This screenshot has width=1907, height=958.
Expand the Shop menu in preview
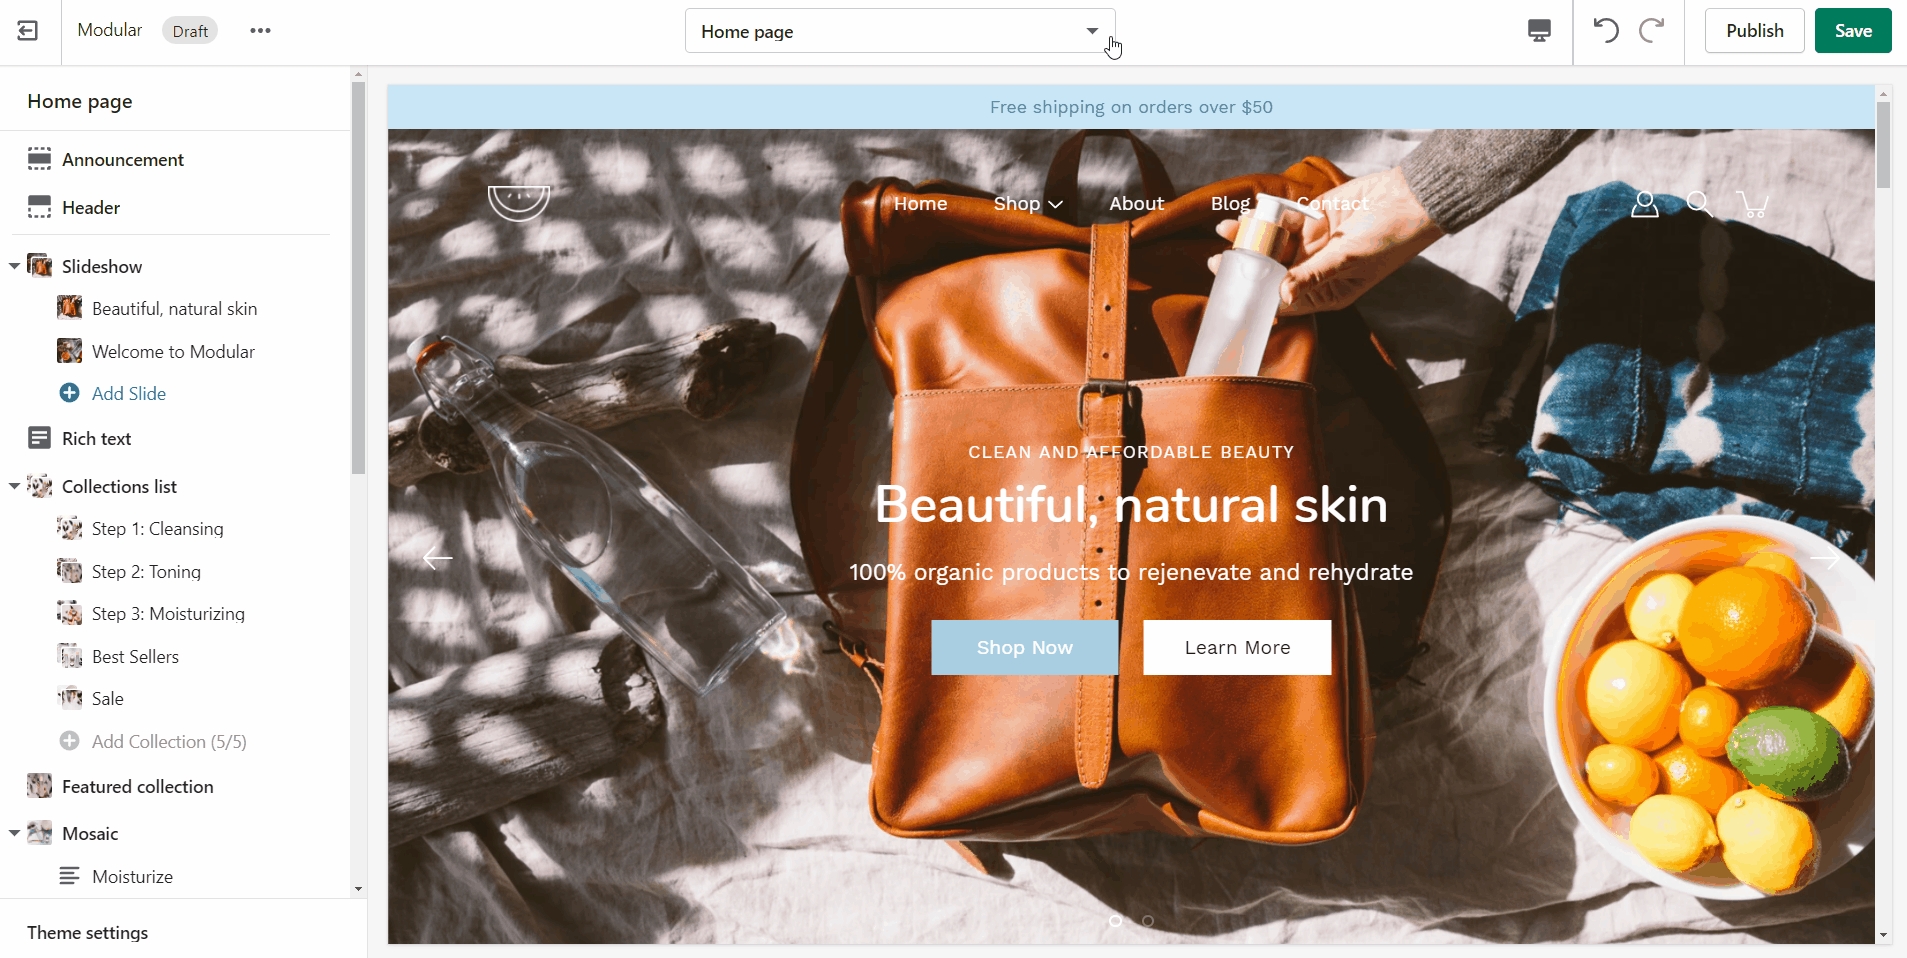coord(1028,204)
